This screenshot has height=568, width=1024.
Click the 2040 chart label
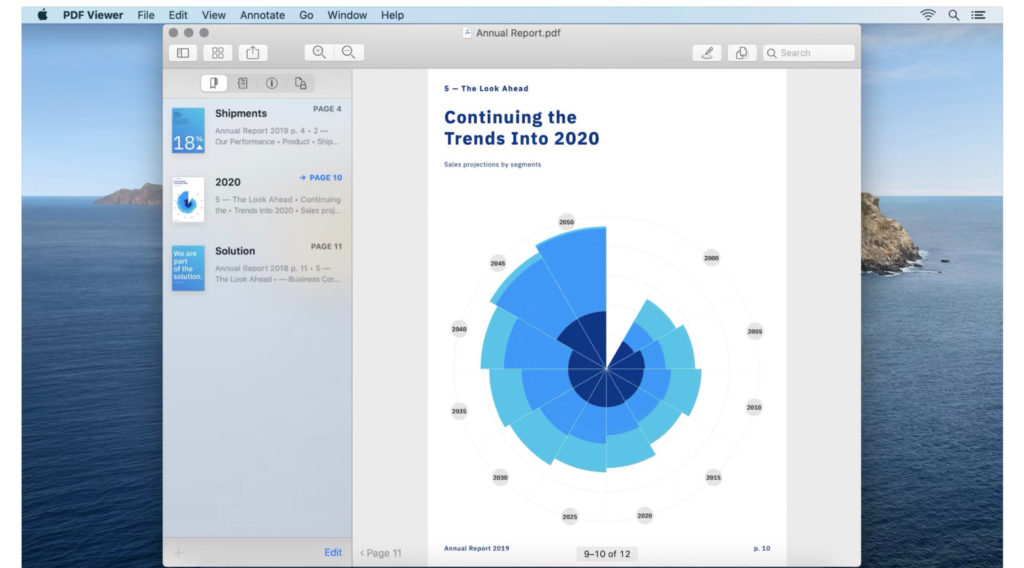459,329
